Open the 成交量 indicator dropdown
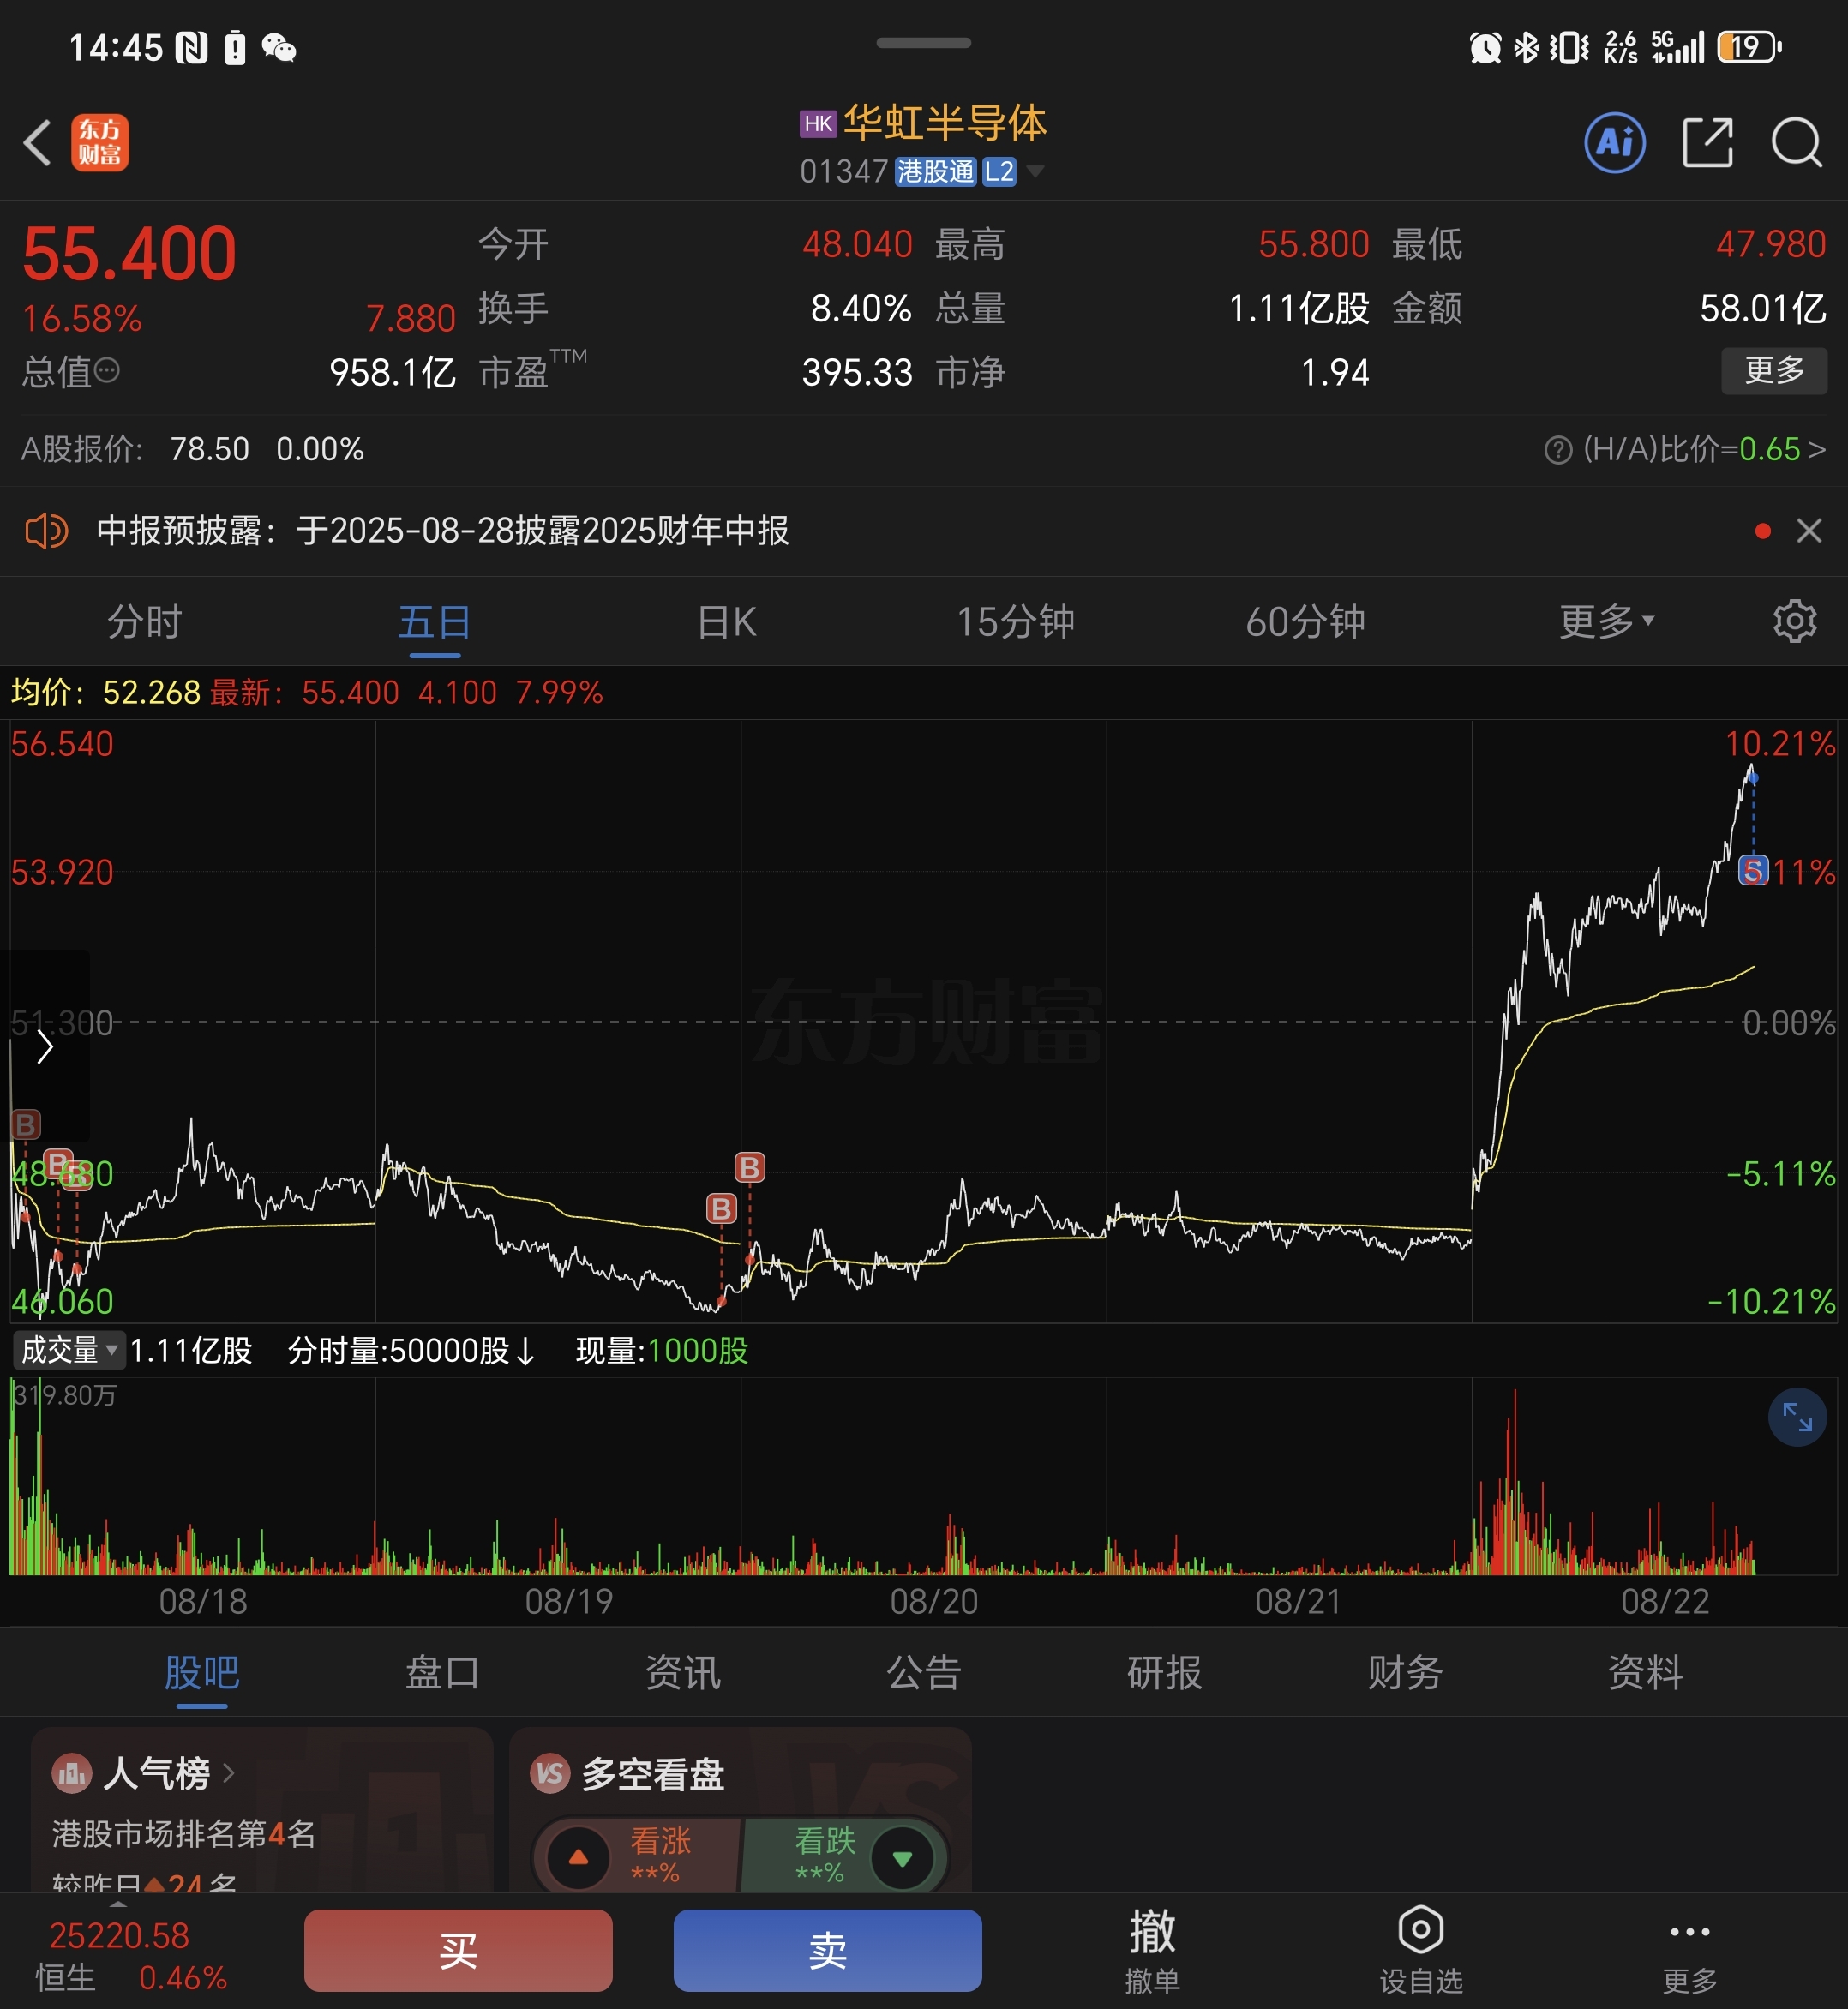 click(x=69, y=1350)
